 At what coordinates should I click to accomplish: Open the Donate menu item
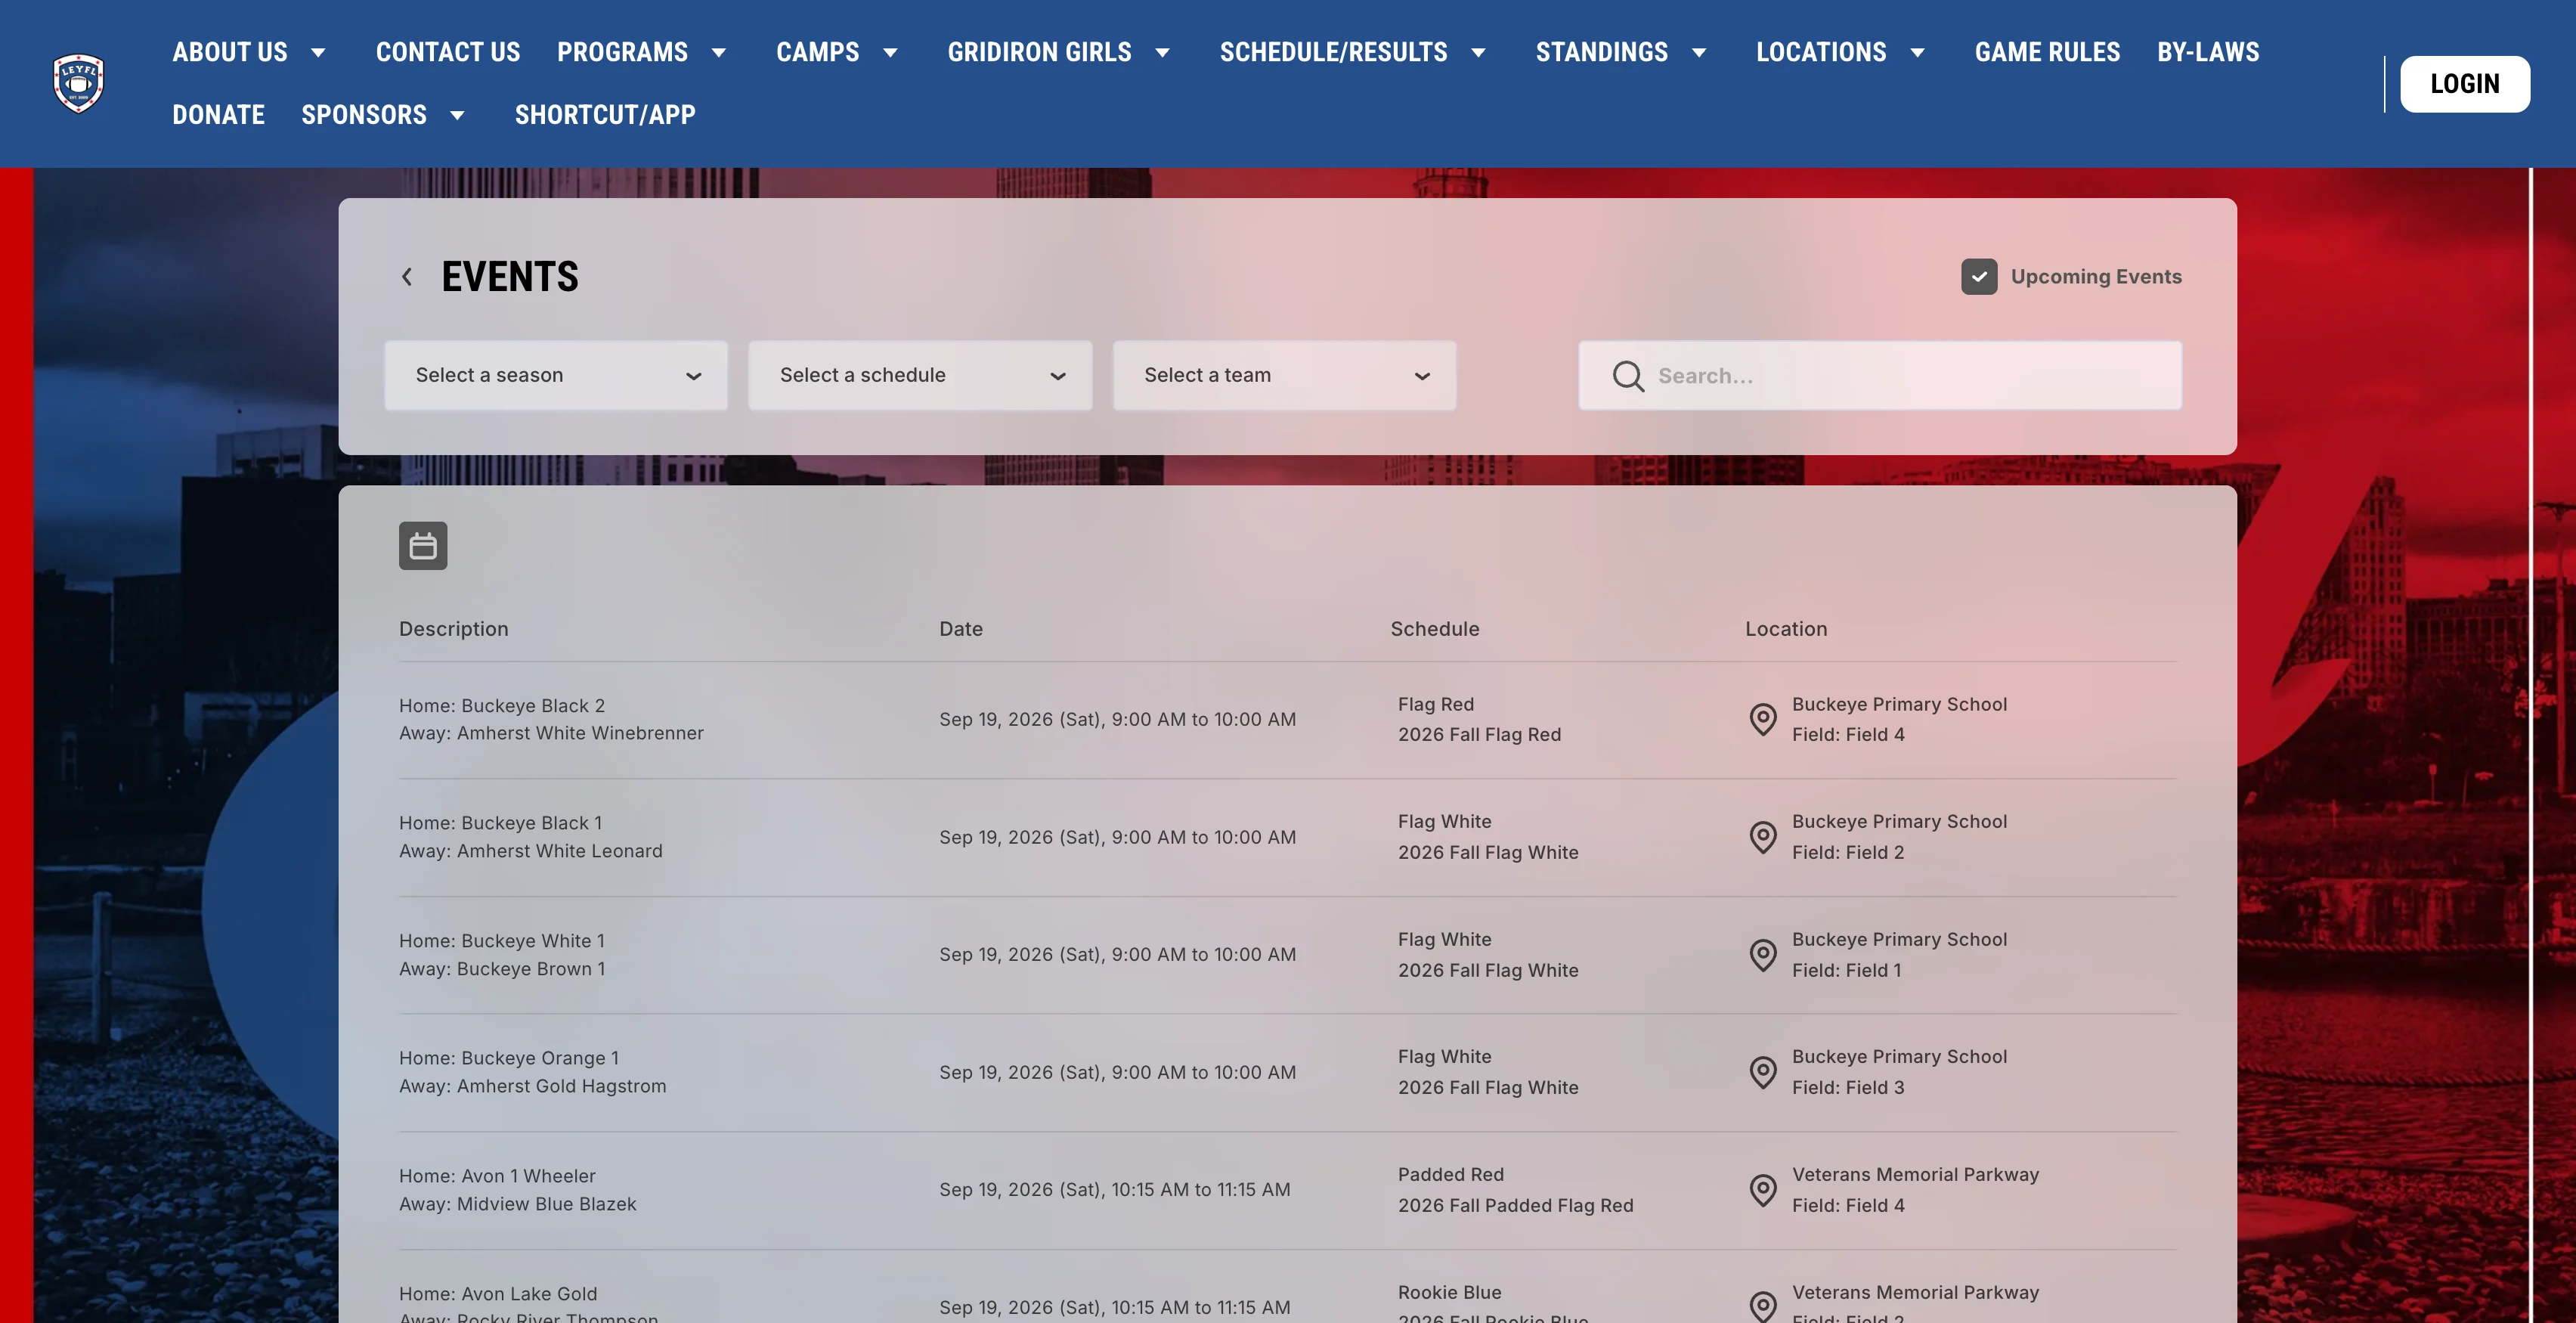pyautogui.click(x=218, y=115)
